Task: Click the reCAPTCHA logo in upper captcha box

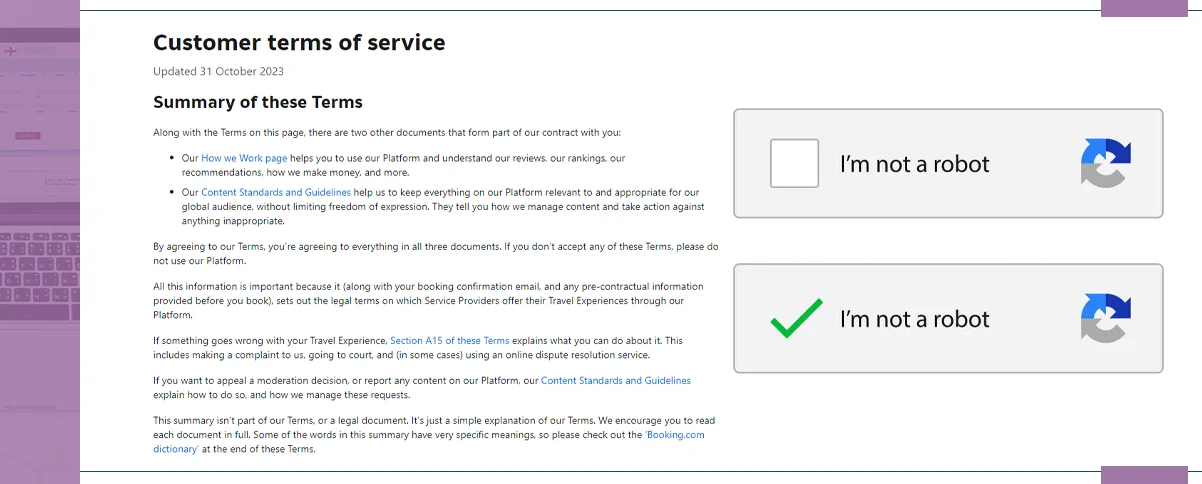Action: pos(1105,163)
